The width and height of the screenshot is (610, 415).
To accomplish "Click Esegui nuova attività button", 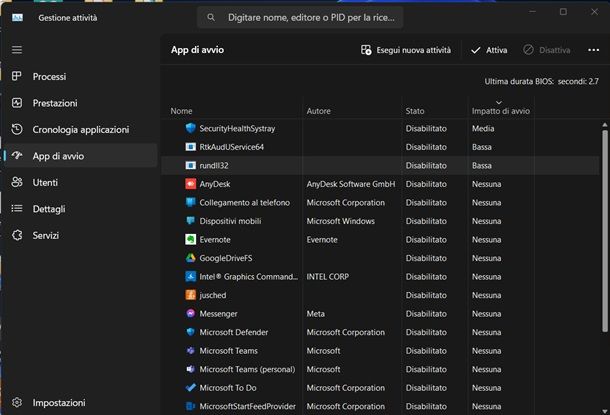I will click(x=406, y=50).
